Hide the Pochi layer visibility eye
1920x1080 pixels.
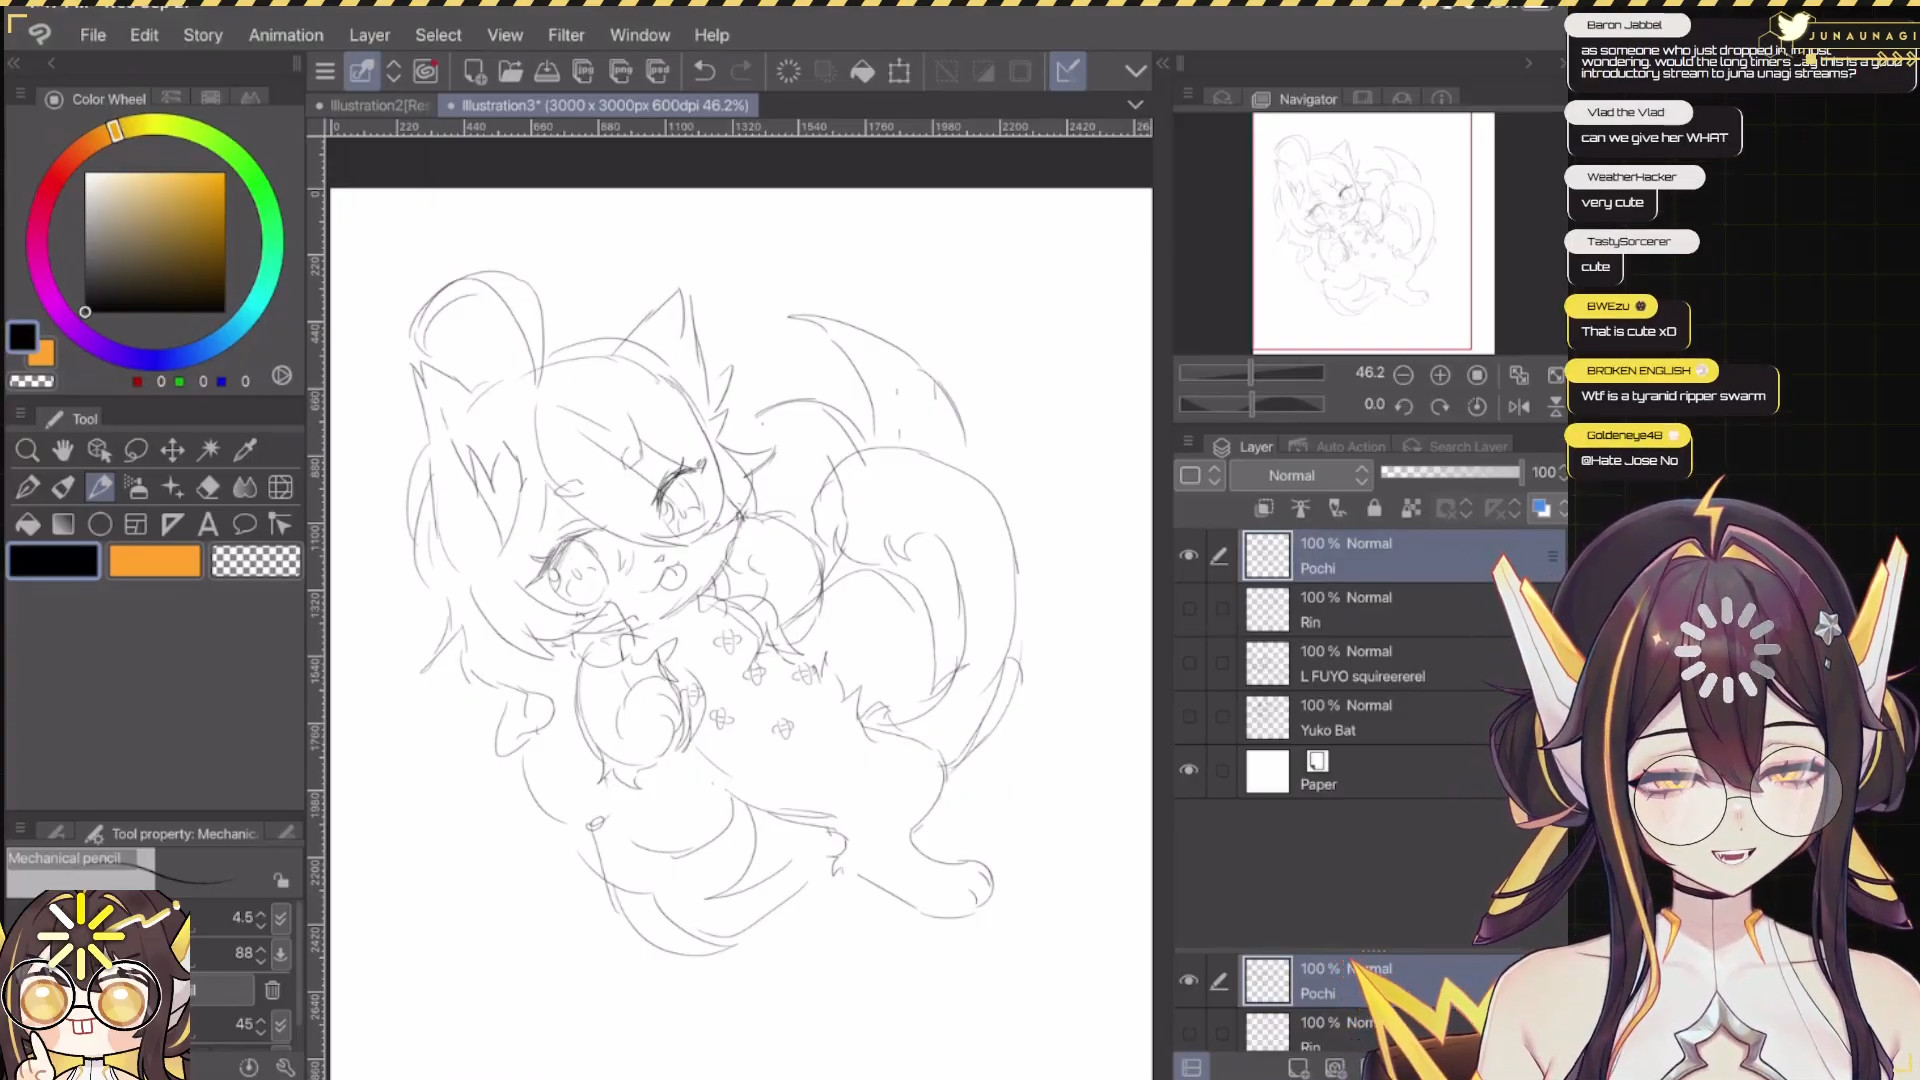(1189, 555)
